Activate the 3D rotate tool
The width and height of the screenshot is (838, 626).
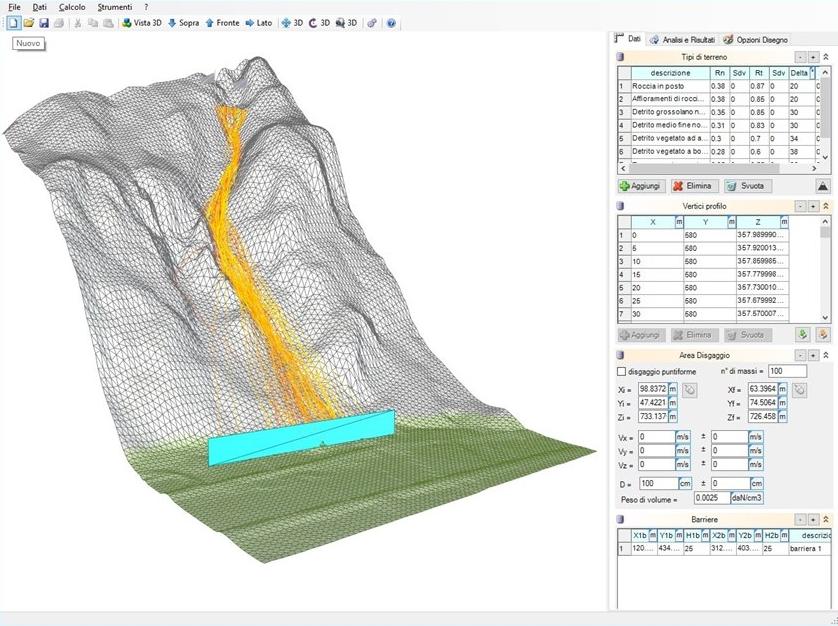click(319, 23)
